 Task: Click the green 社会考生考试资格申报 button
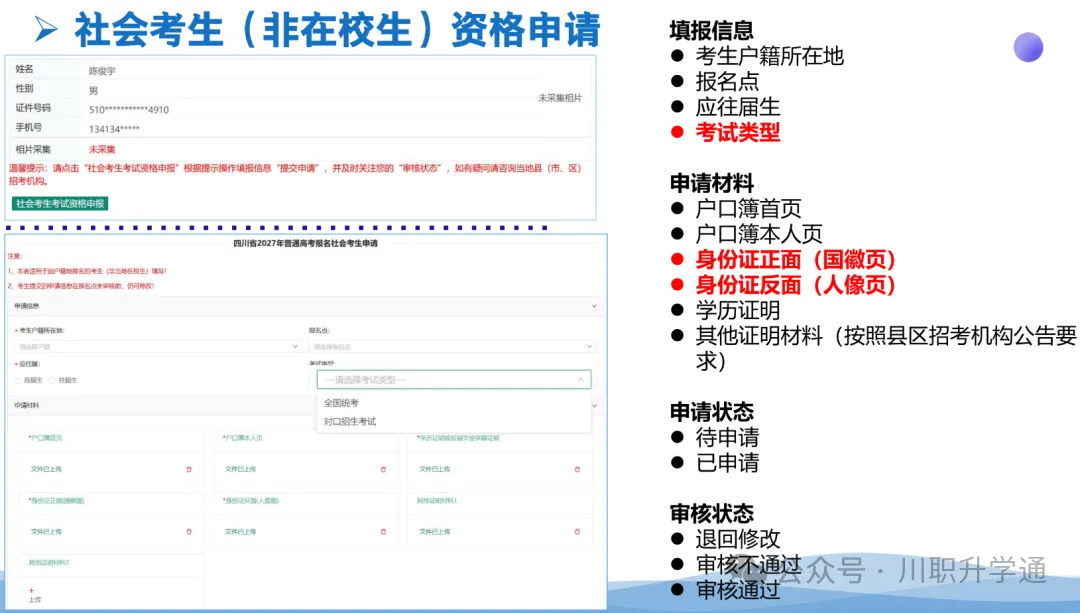coord(60,203)
